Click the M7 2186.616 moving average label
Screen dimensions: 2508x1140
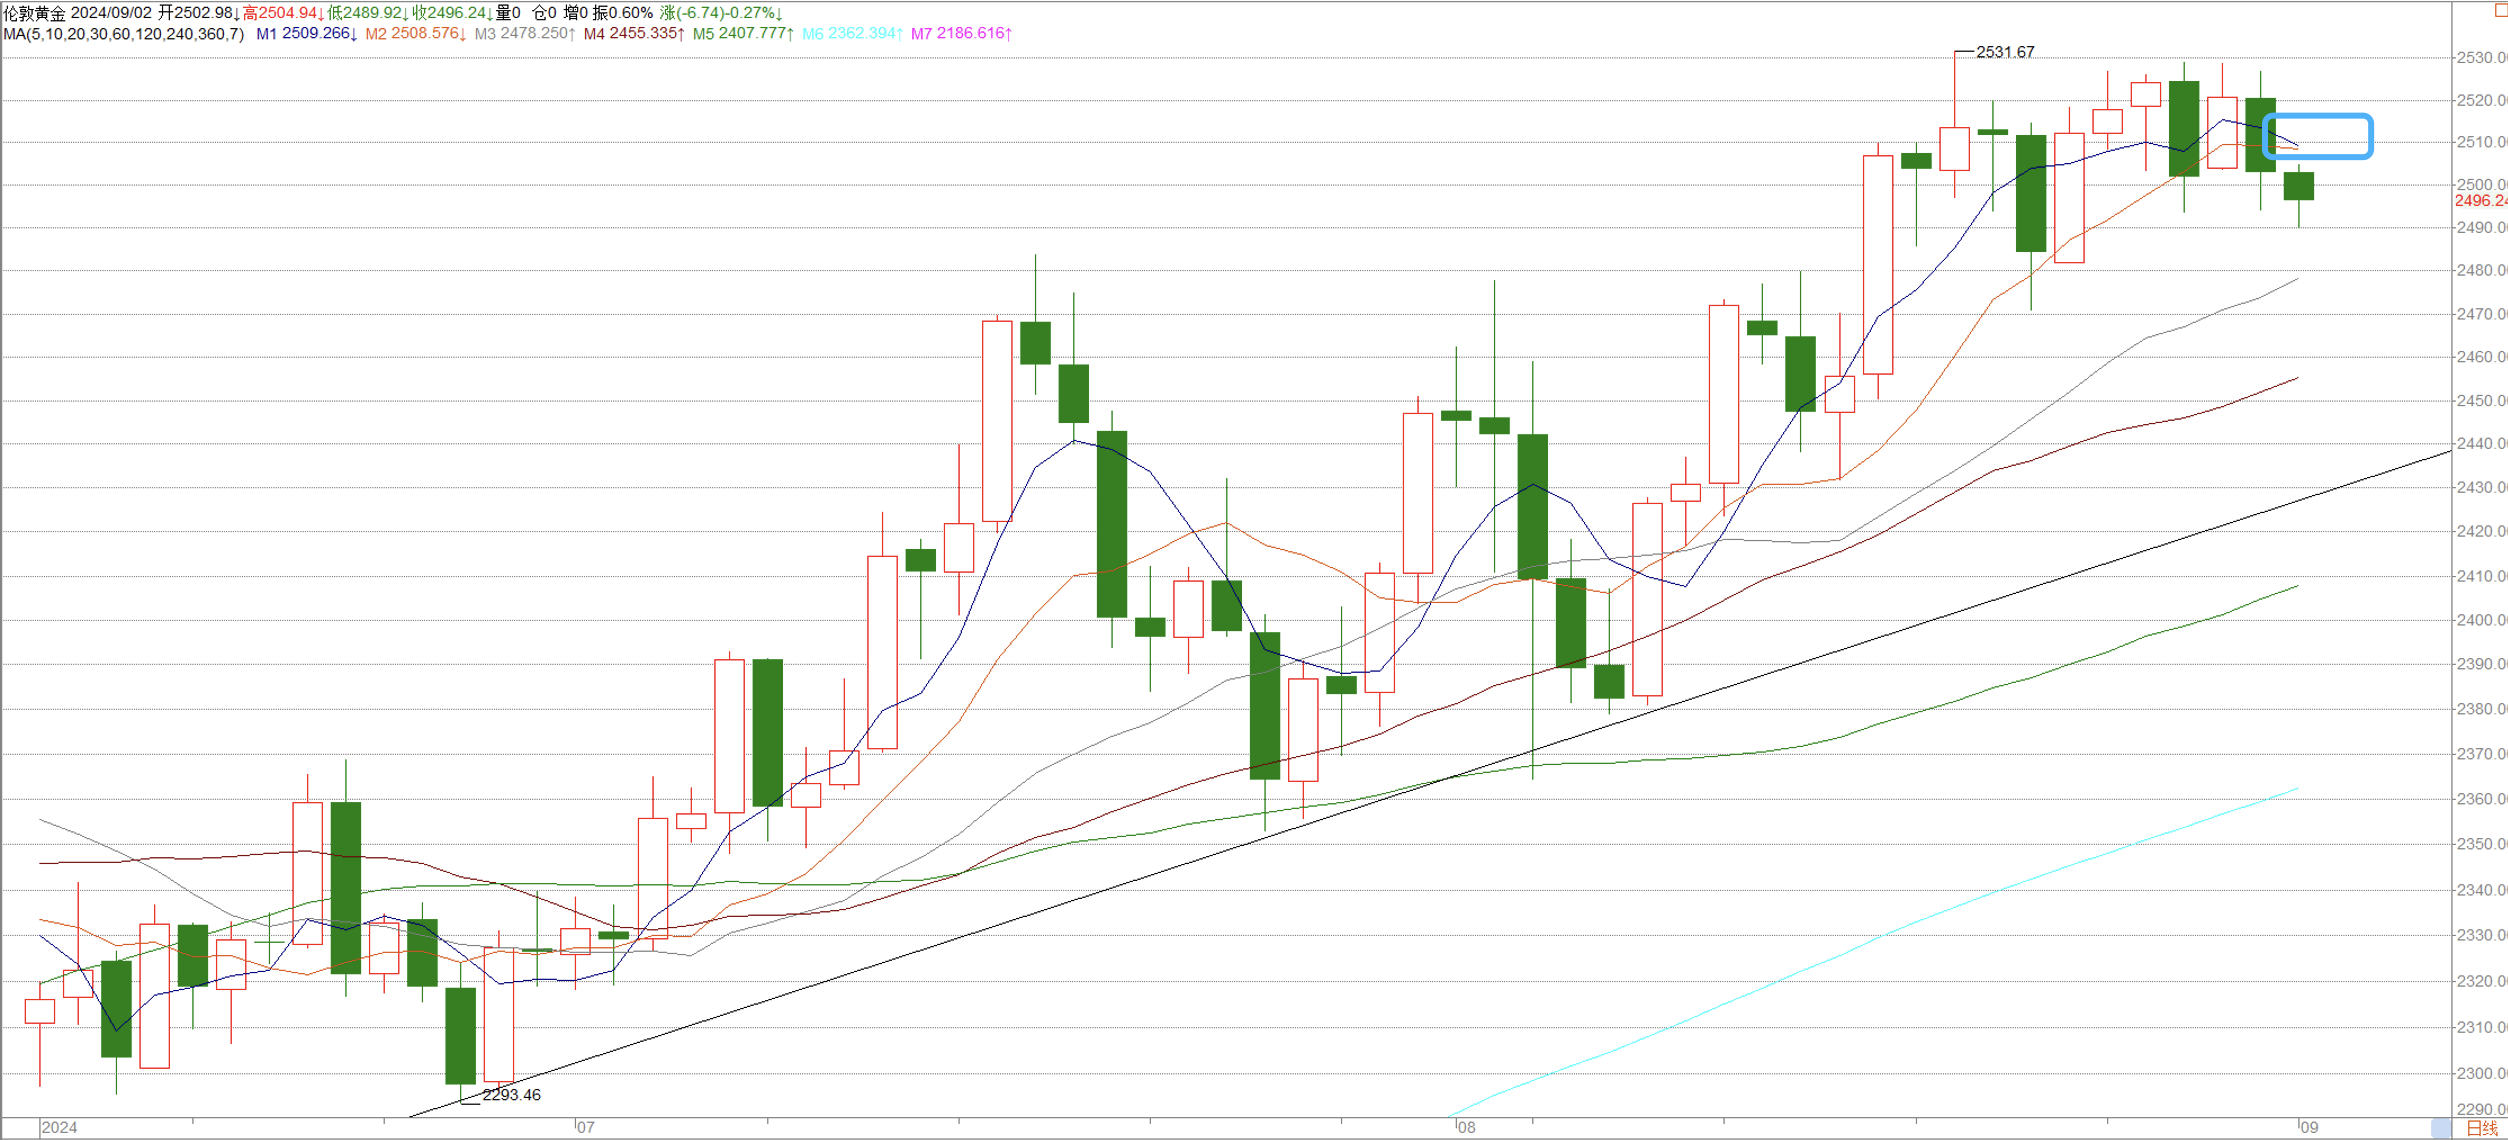click(962, 34)
